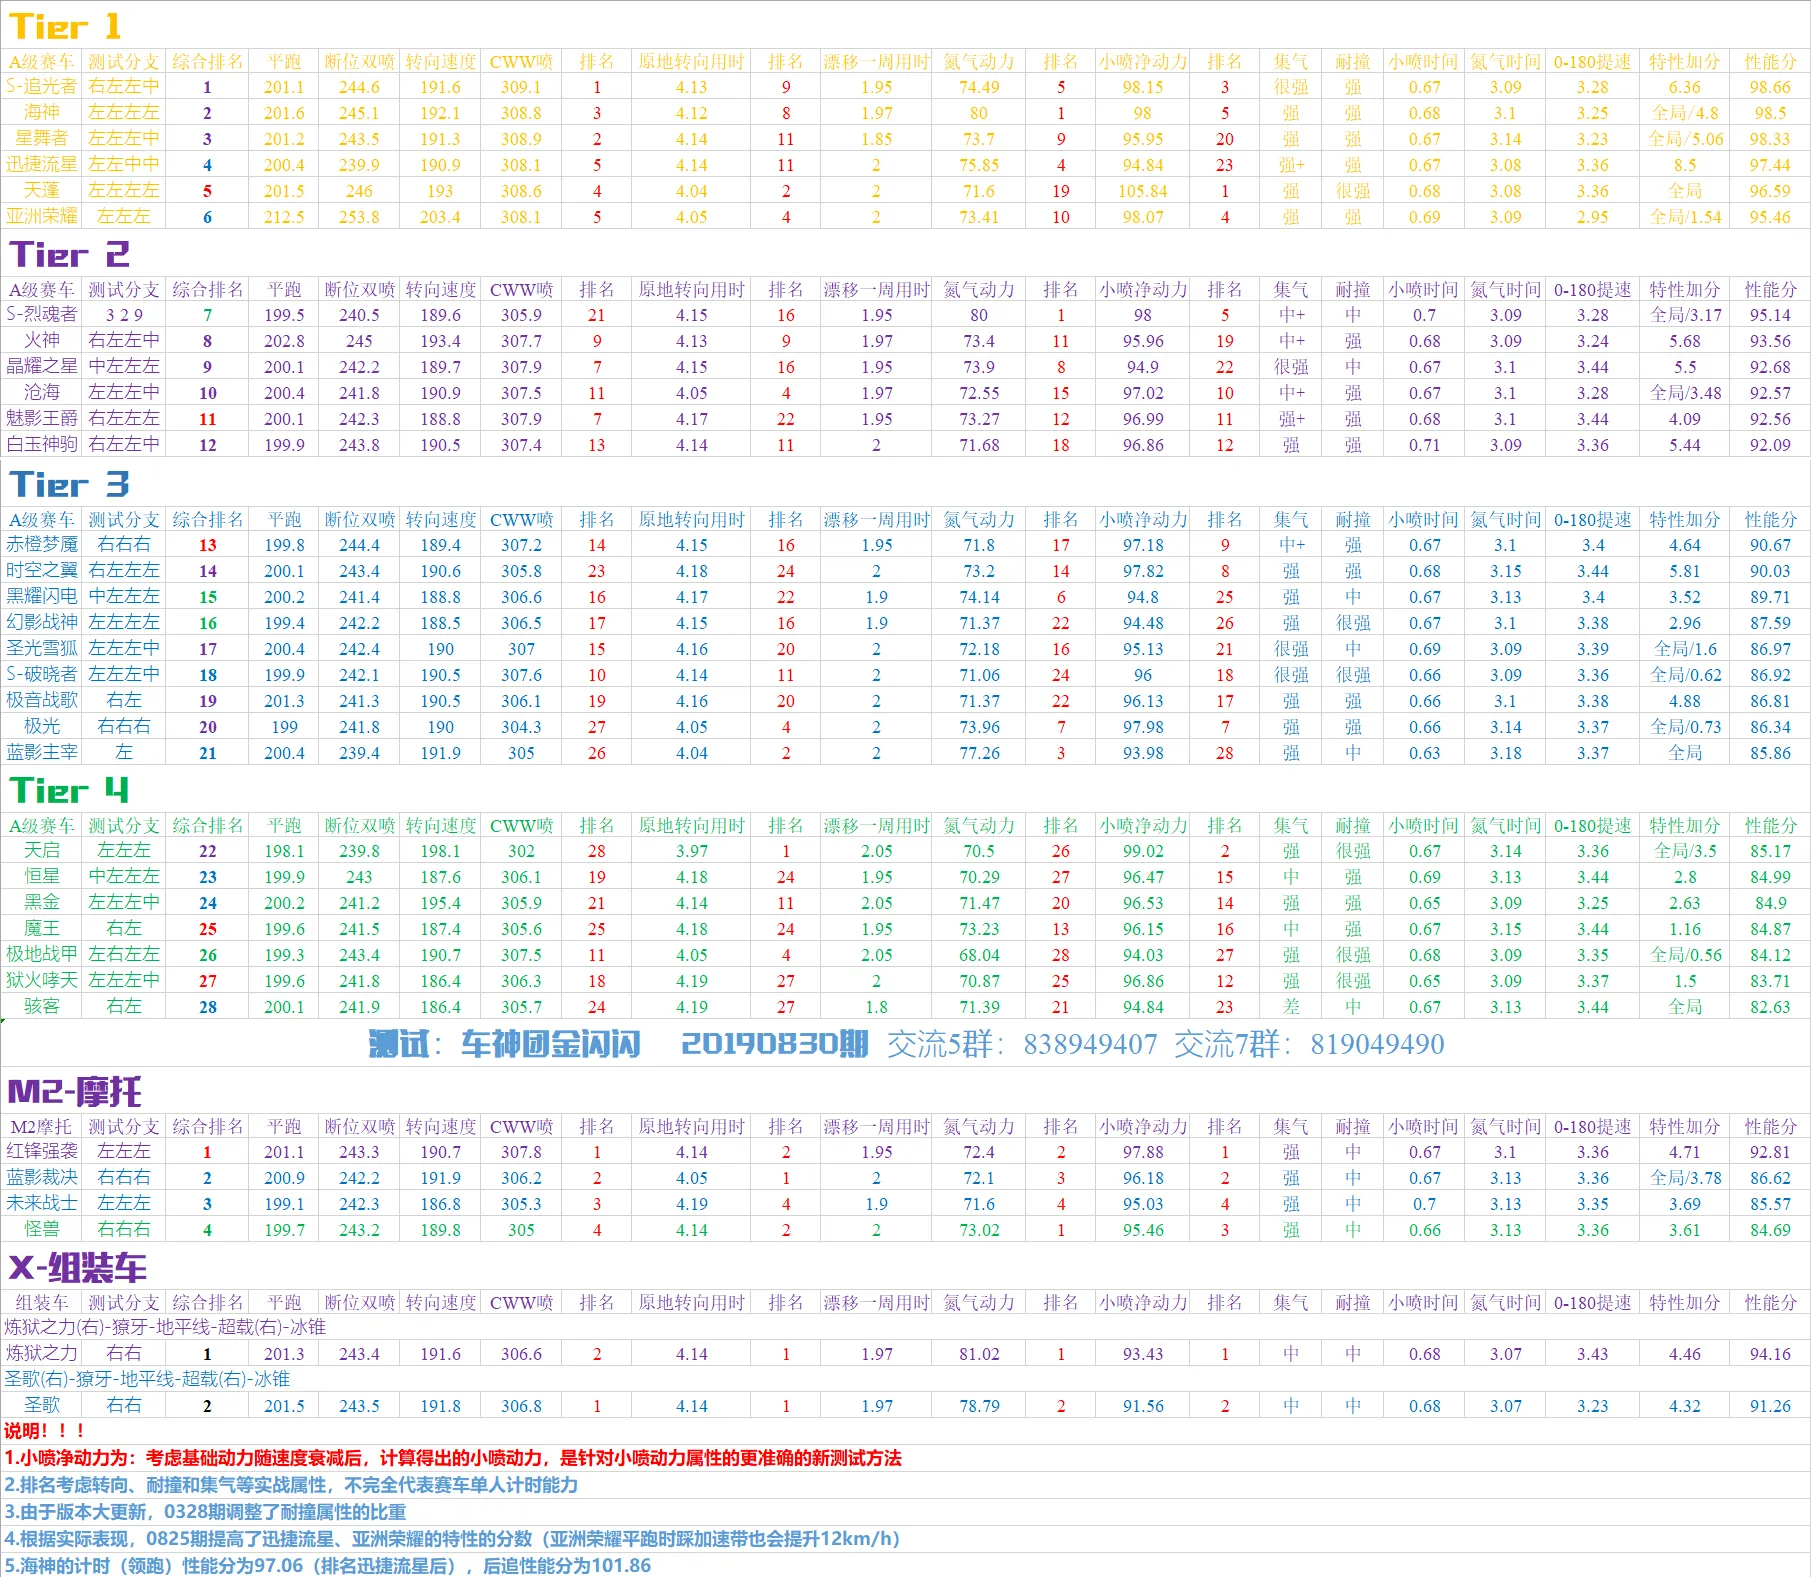1811x1577 pixels.
Task: Click the Tier 1 section heading
Action: click(64, 26)
